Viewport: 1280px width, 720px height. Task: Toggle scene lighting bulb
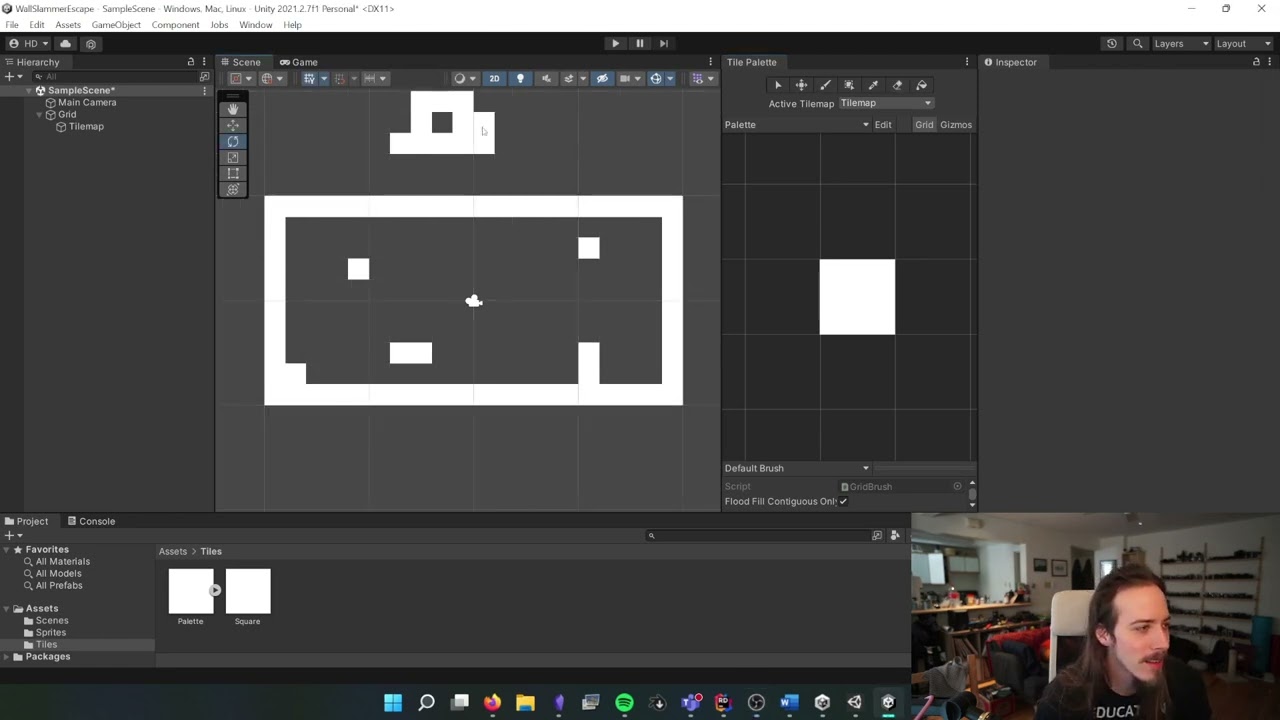(x=520, y=78)
